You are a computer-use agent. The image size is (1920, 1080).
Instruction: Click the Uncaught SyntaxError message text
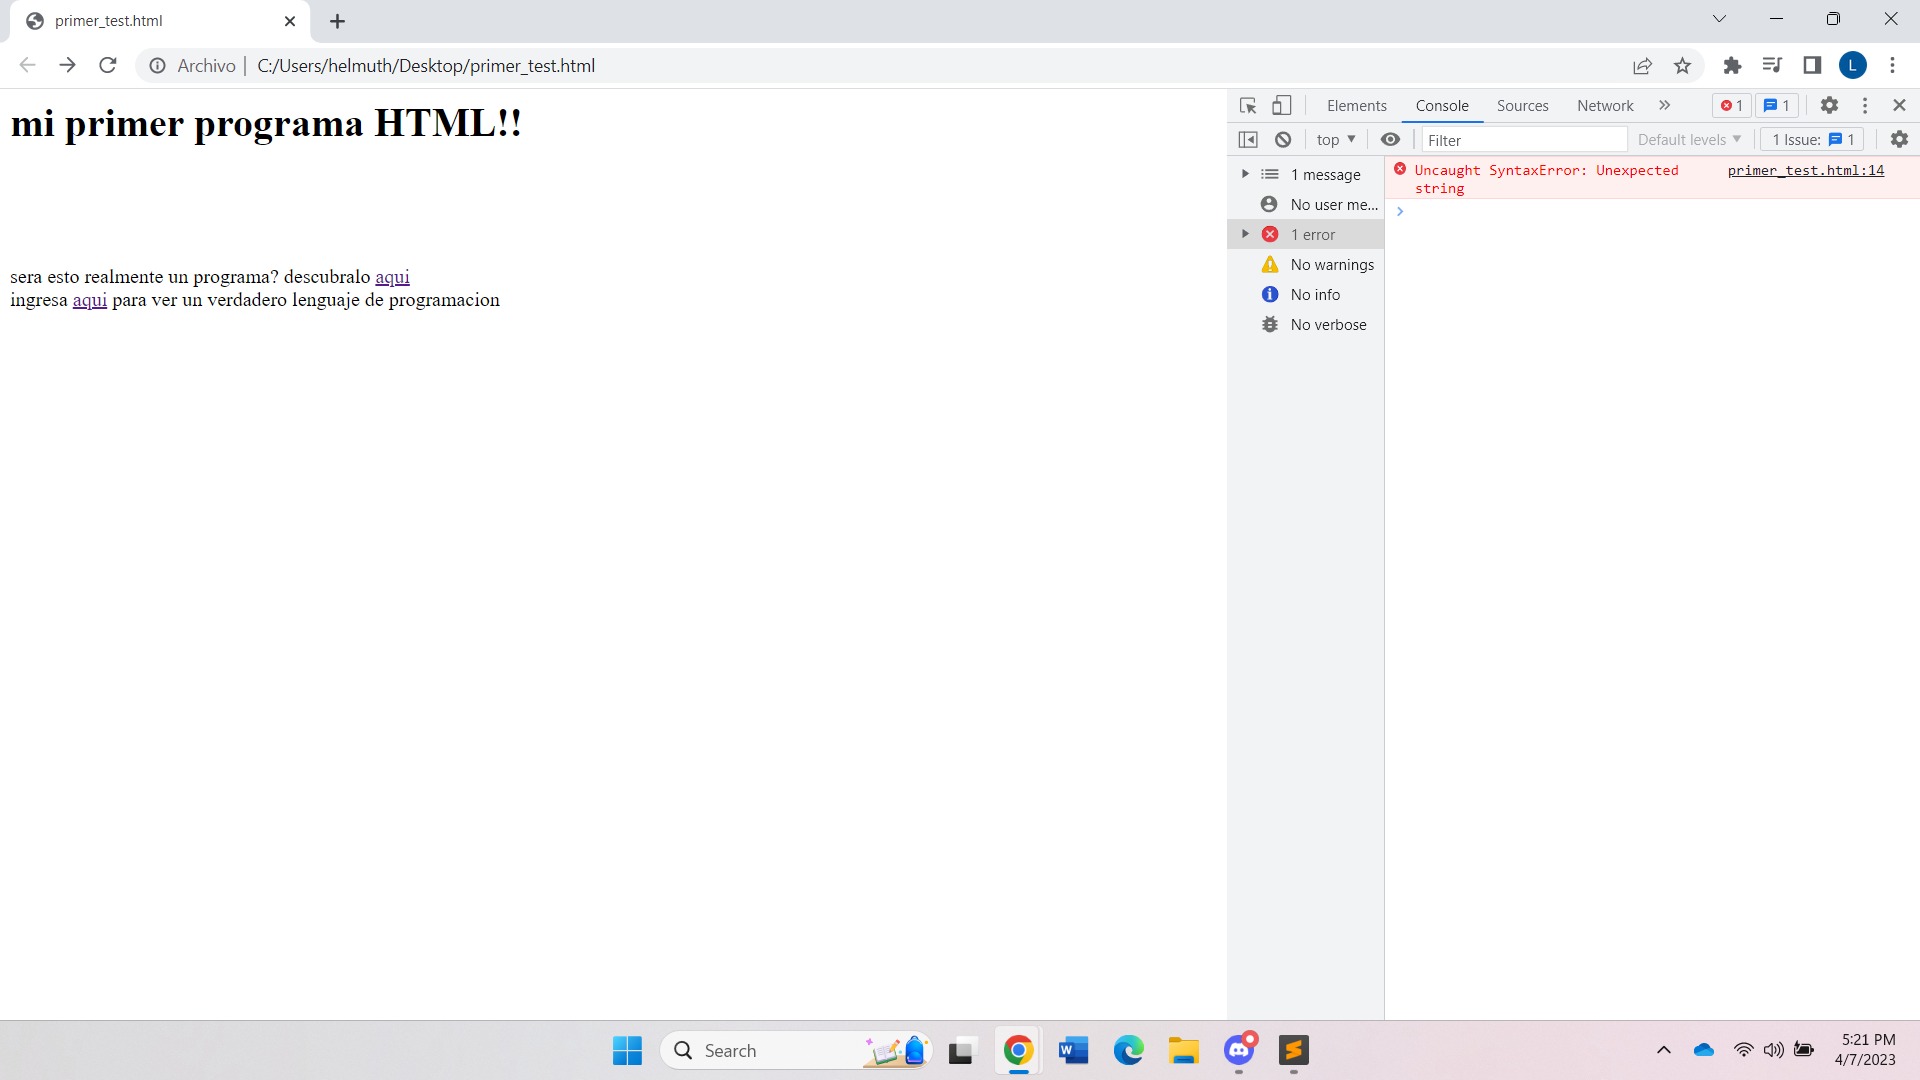1546,179
